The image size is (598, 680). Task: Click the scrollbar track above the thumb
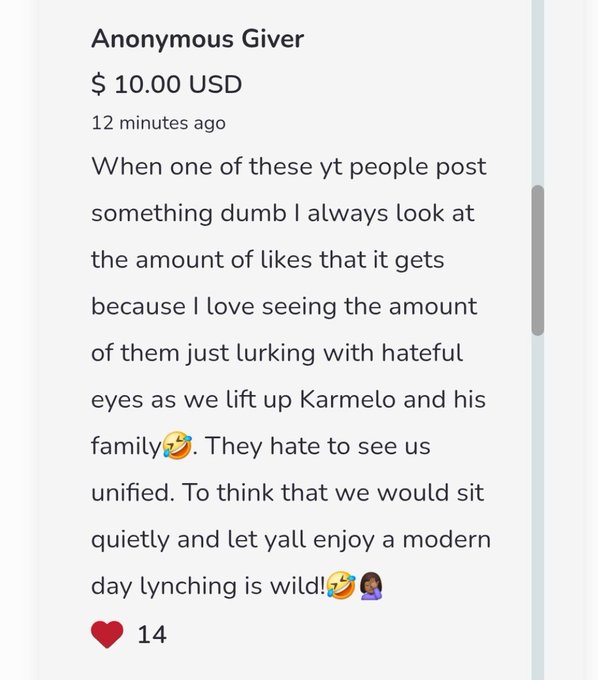coord(538,92)
